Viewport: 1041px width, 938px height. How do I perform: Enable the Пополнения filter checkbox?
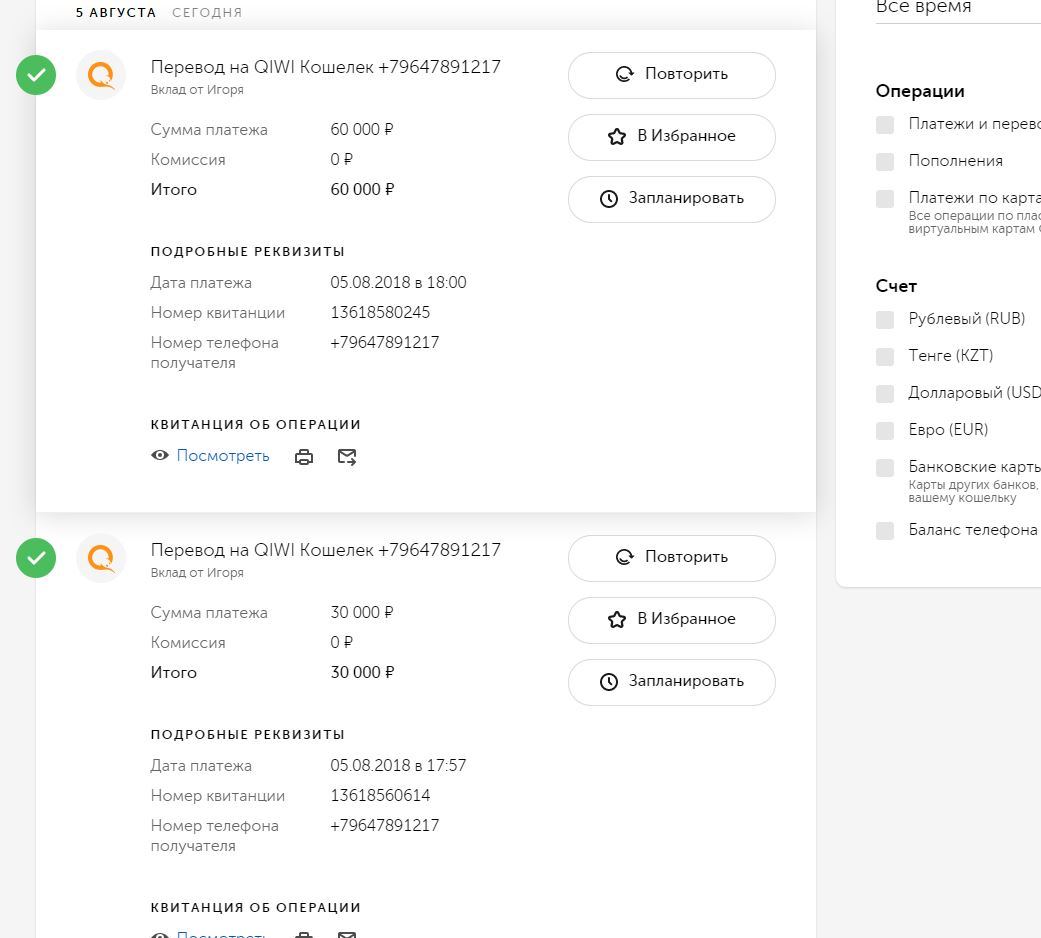pyautogui.click(x=885, y=162)
